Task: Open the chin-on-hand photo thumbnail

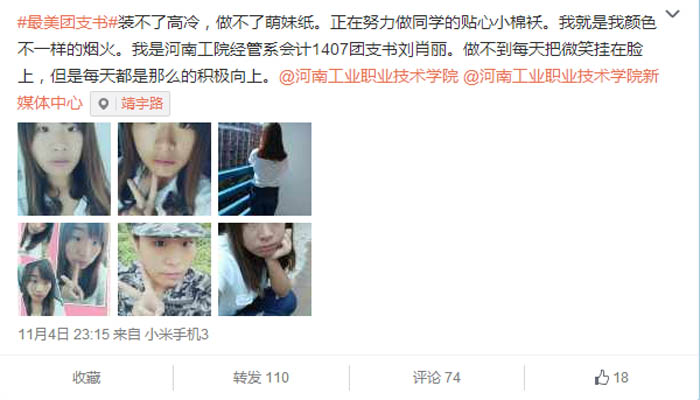Action: point(265,270)
